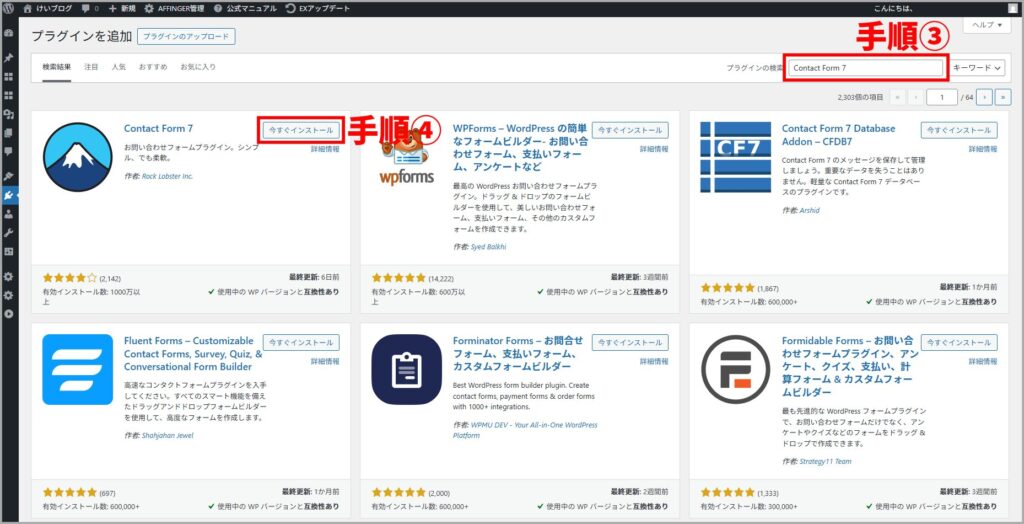Open the comments bubble icon in admin bar

click(86, 7)
